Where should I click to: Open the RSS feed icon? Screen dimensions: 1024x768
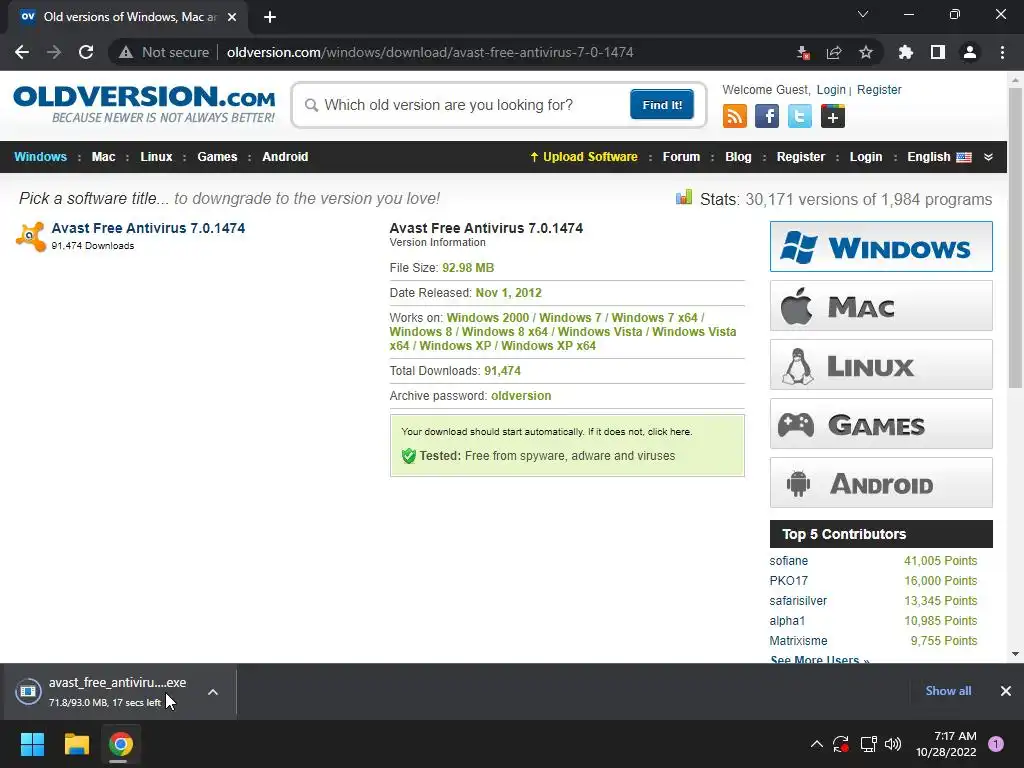coord(735,116)
